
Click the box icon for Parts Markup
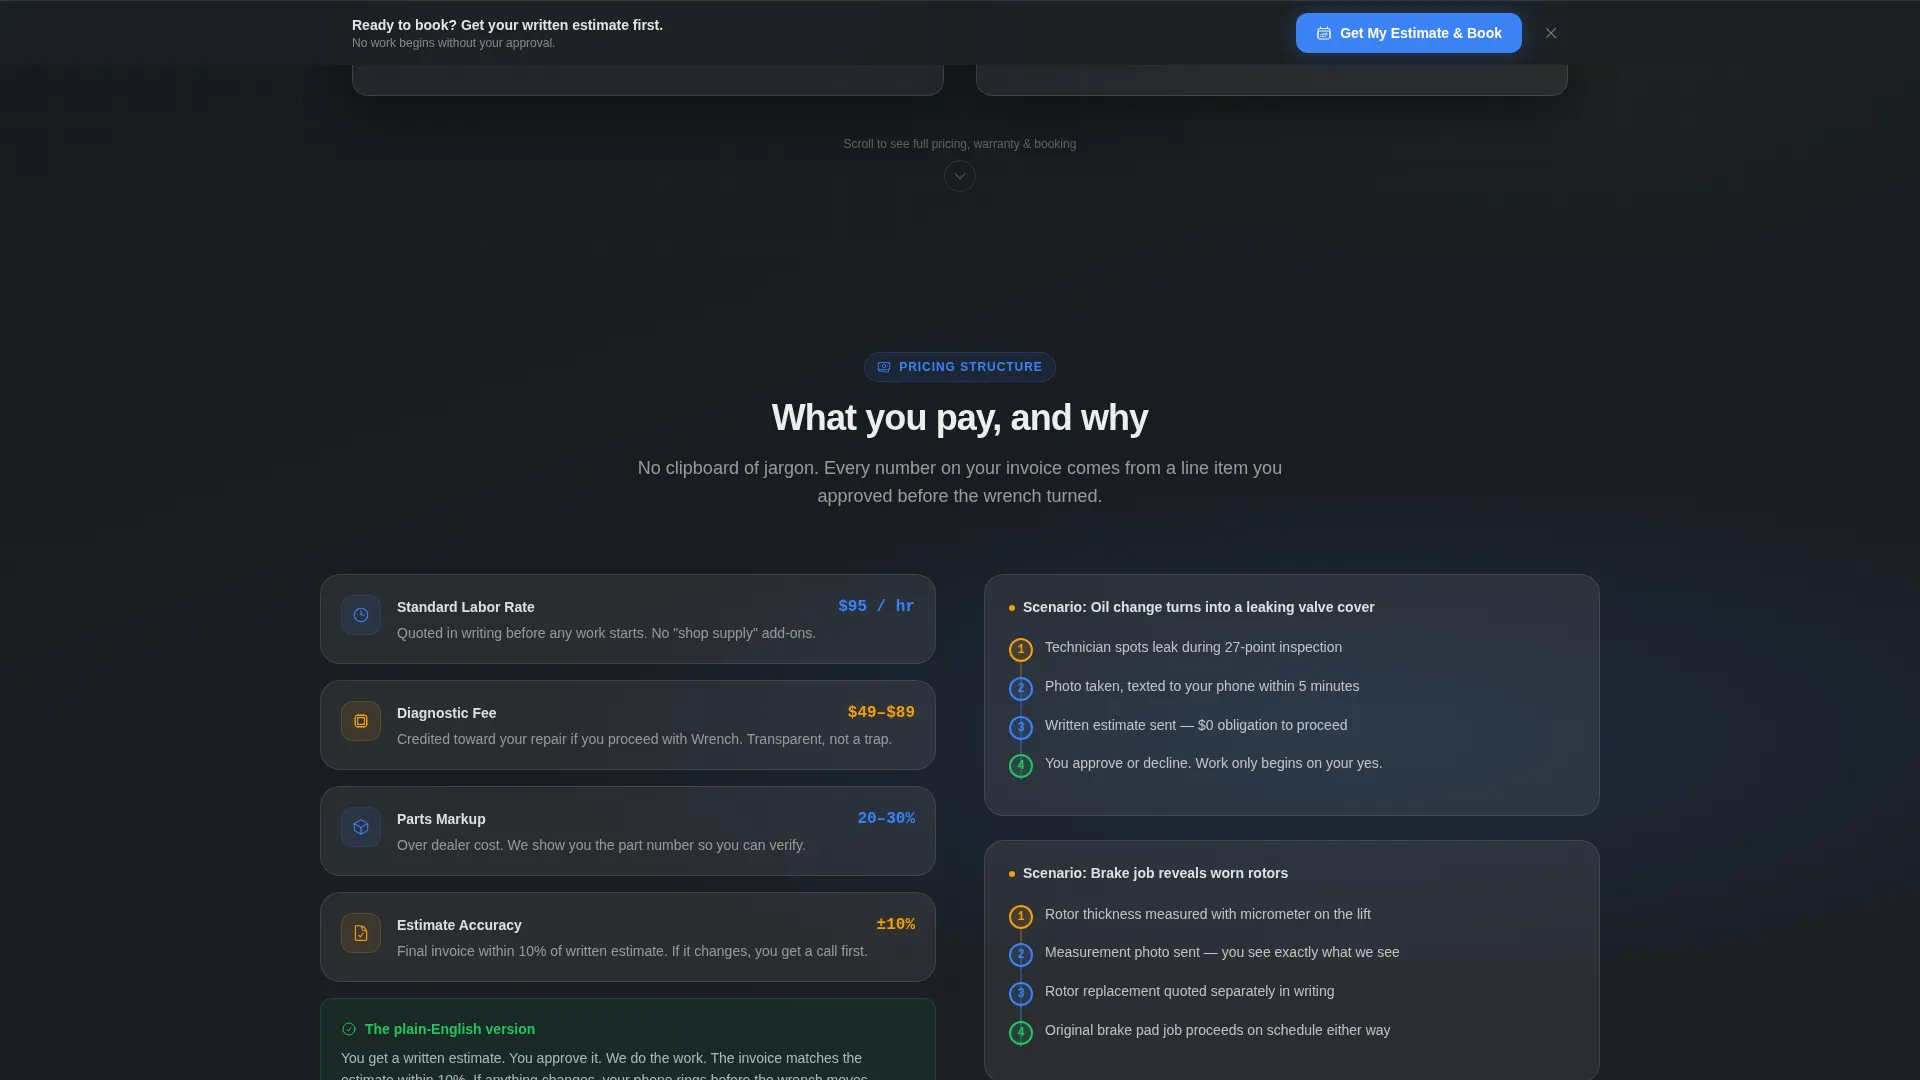point(361,827)
